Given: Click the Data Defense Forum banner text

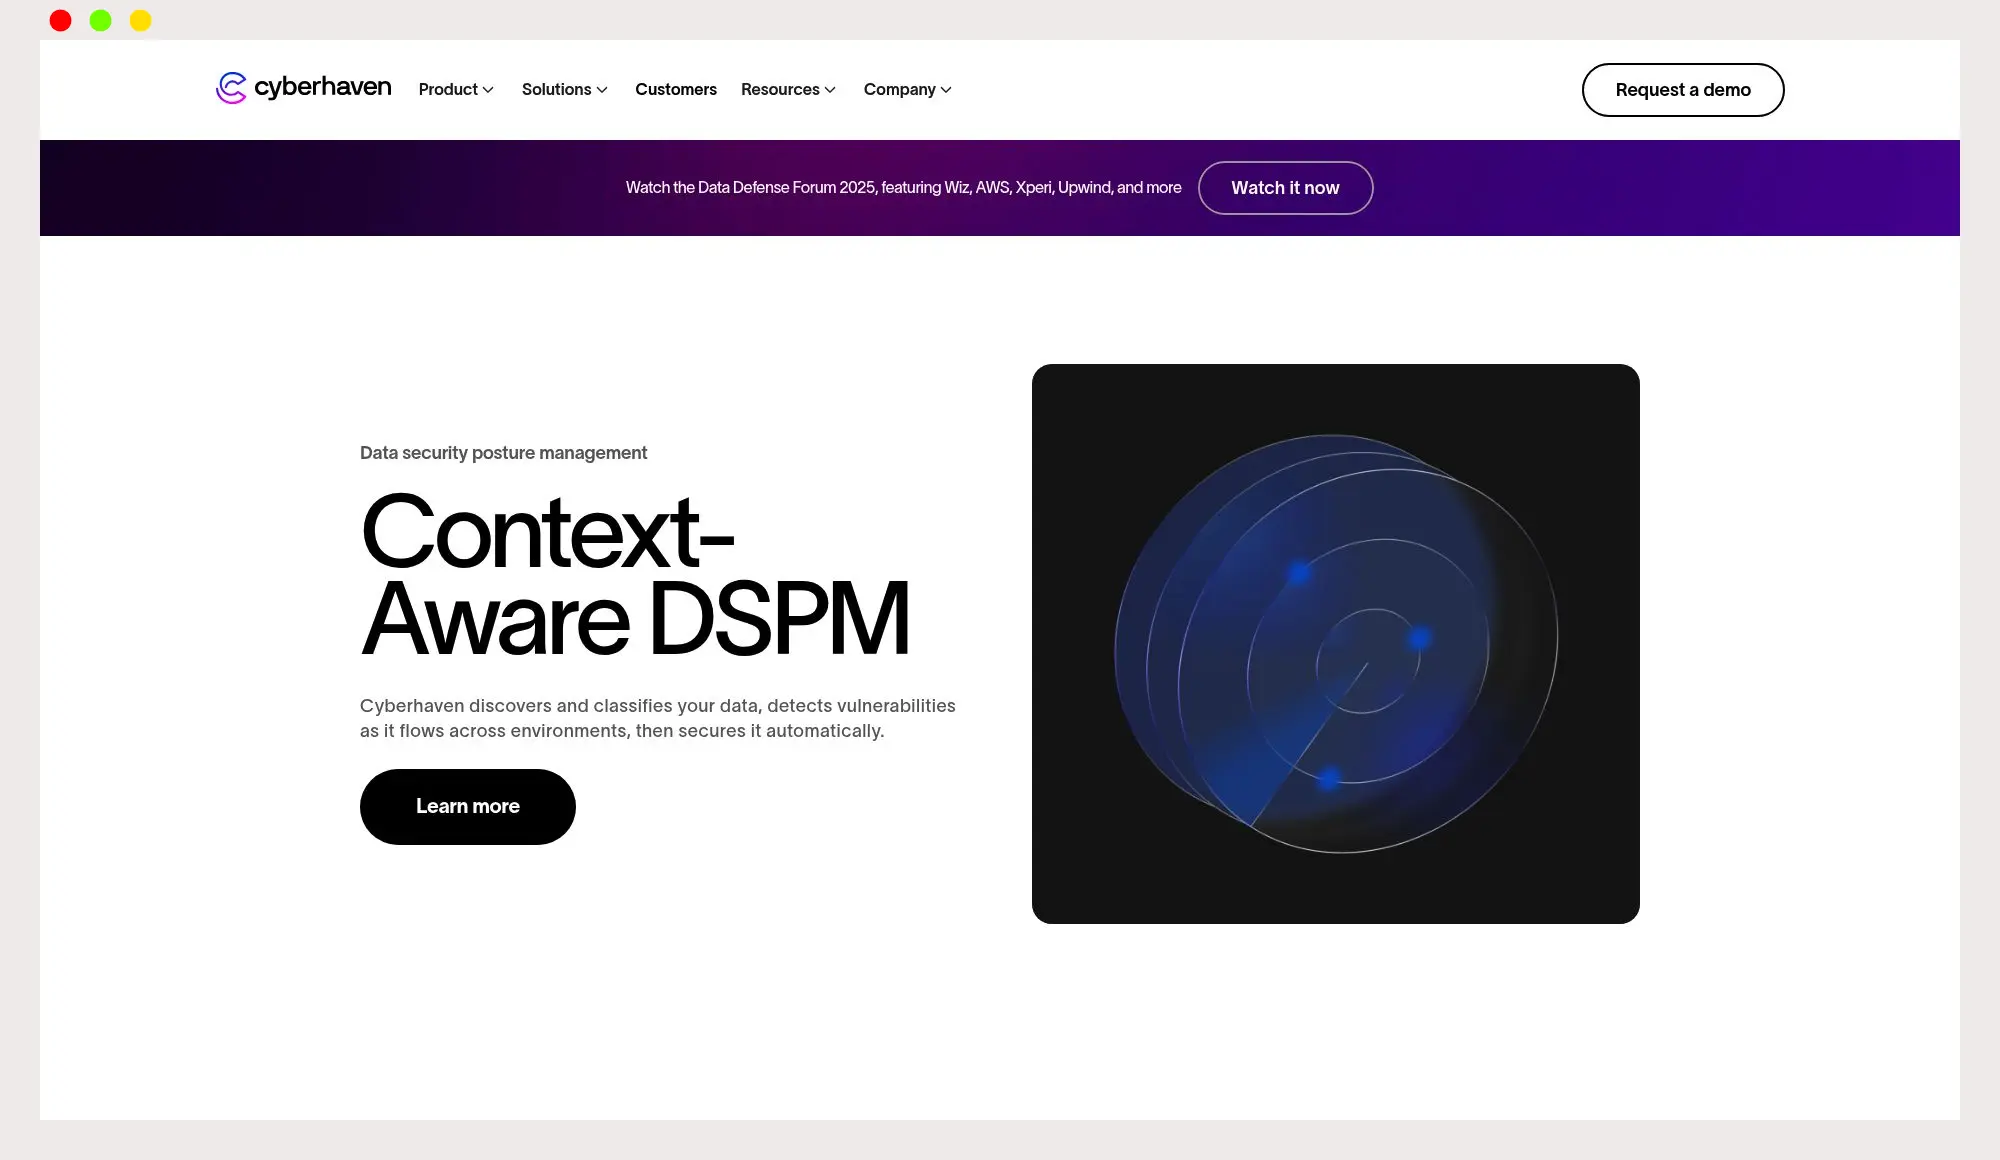Looking at the screenshot, I should tap(903, 188).
